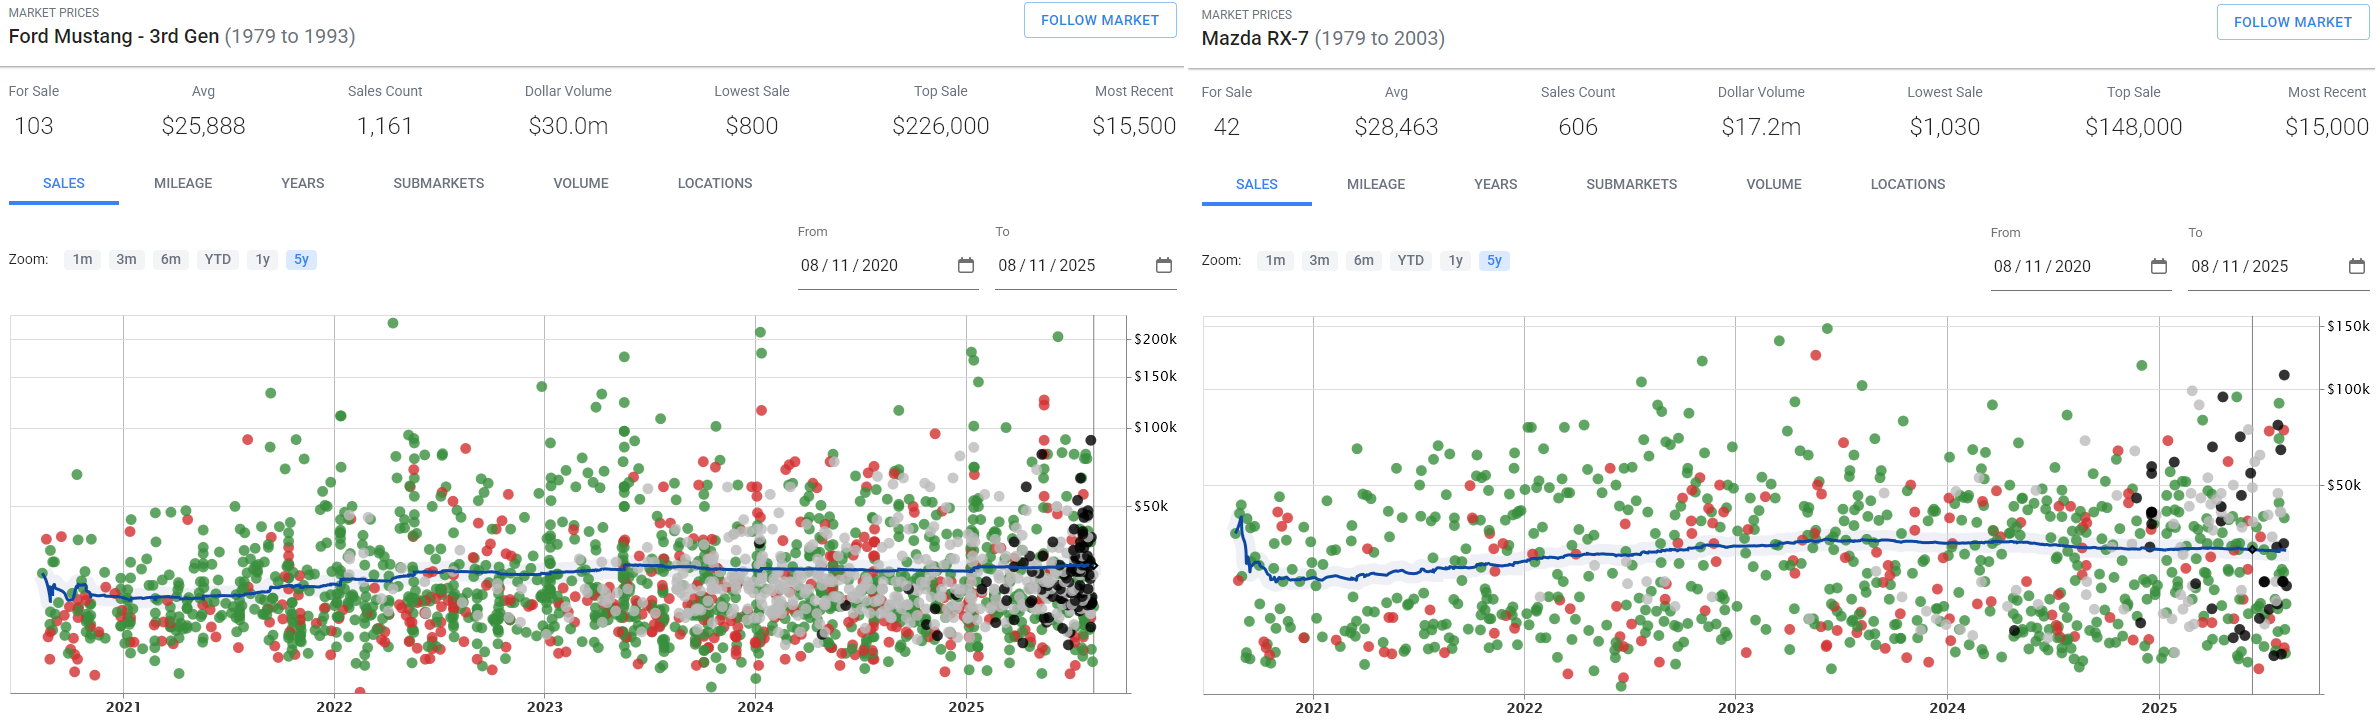Click the For Sale count 103
The image size is (2380, 724).
pyautogui.click(x=34, y=126)
